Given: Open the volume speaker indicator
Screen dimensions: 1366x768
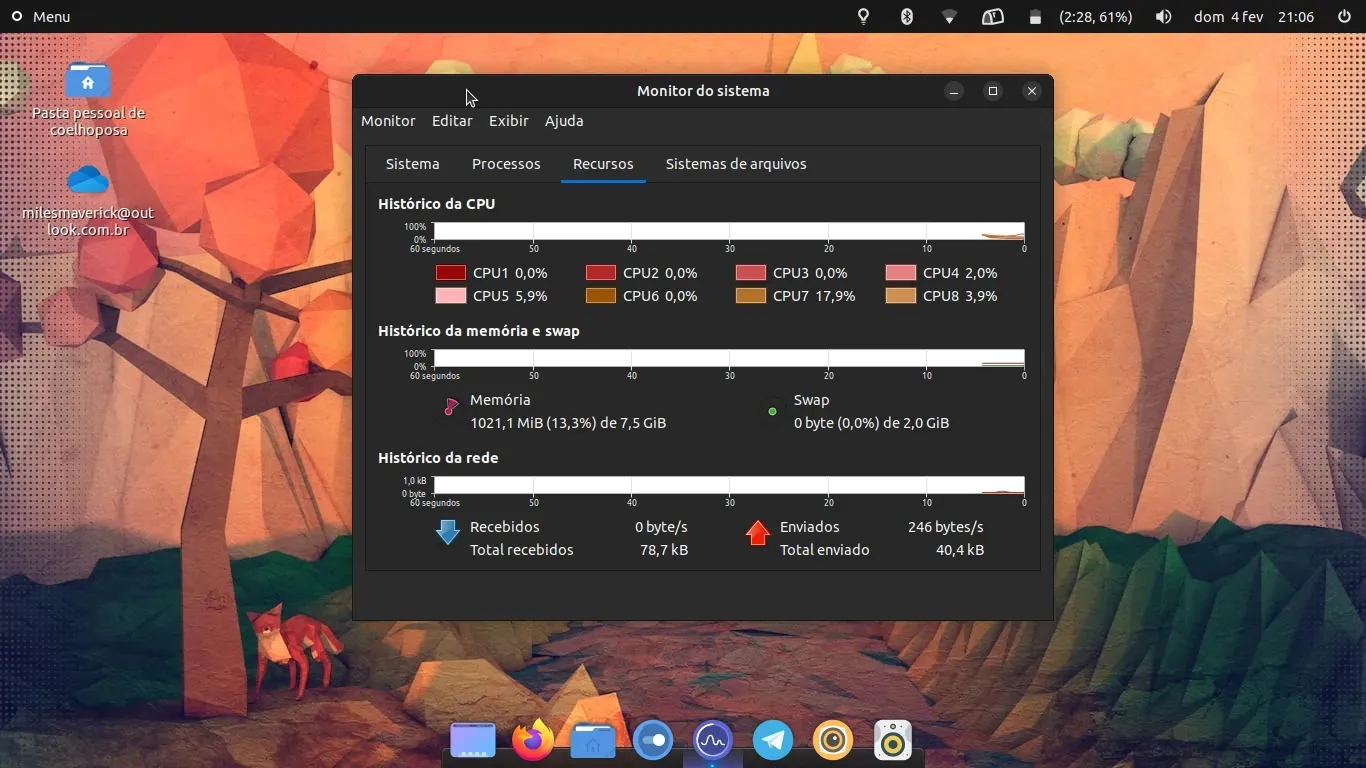Looking at the screenshot, I should 1163,17.
